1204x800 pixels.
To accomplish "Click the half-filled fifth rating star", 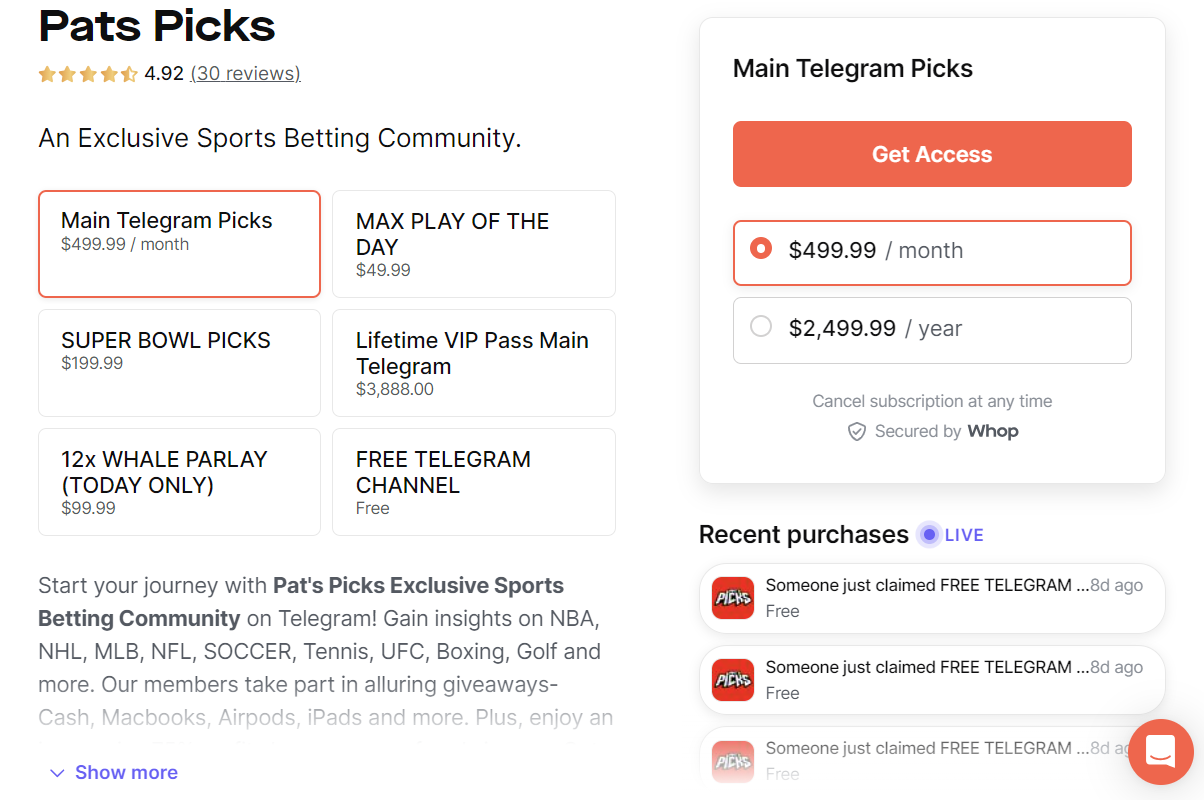I will (128, 74).
